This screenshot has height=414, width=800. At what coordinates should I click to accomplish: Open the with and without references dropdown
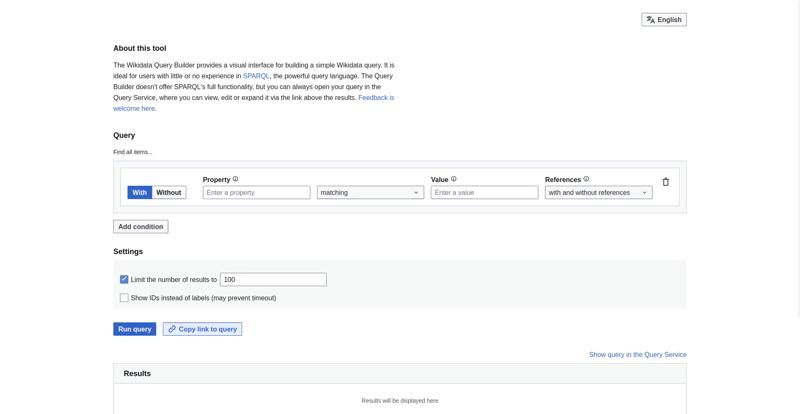[598, 192]
